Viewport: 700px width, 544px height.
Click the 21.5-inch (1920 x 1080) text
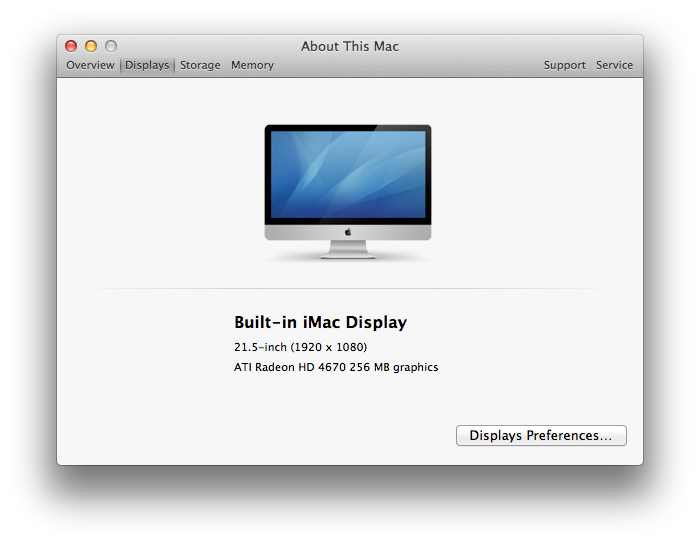point(300,347)
